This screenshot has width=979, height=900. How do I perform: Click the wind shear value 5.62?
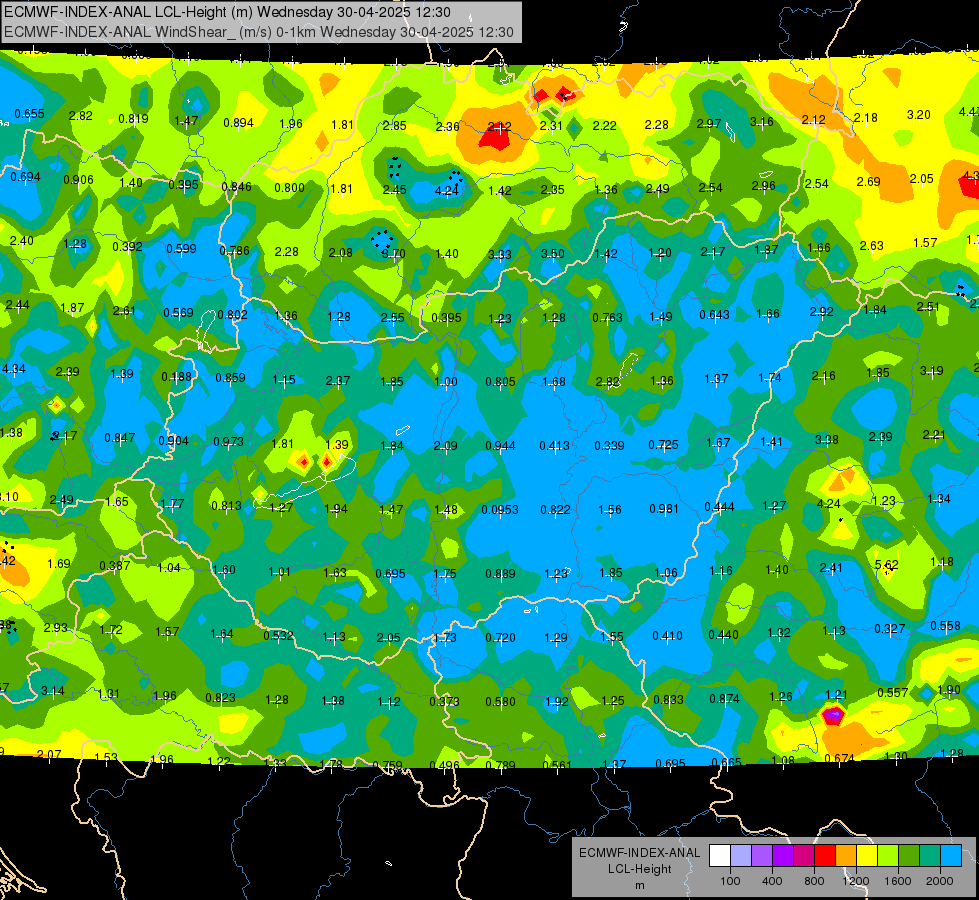click(x=886, y=565)
